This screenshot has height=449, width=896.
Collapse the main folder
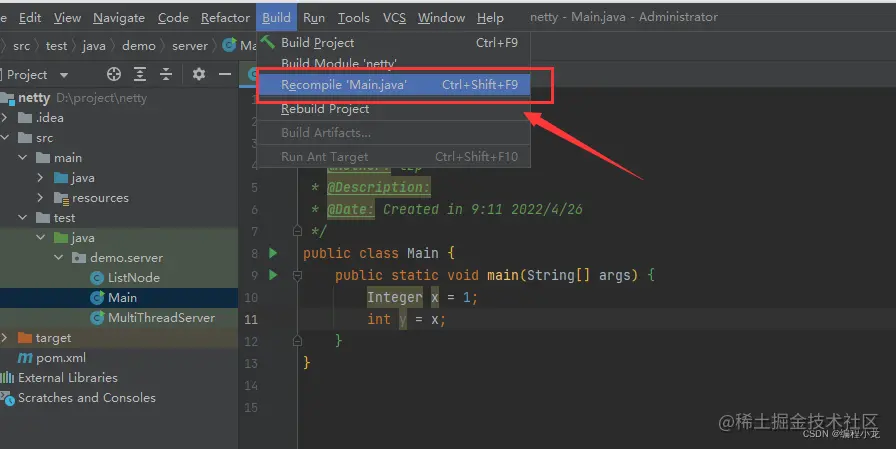pyautogui.click(x=22, y=158)
